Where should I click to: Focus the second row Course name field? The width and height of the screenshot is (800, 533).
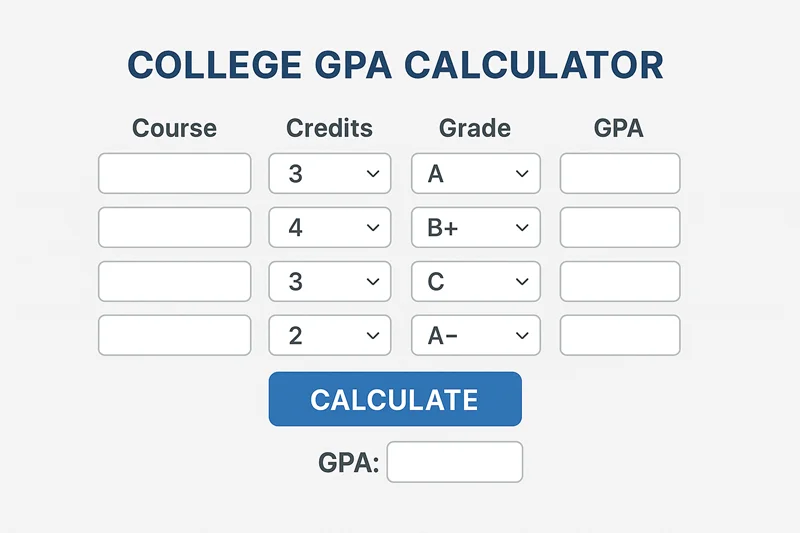[x=174, y=228]
